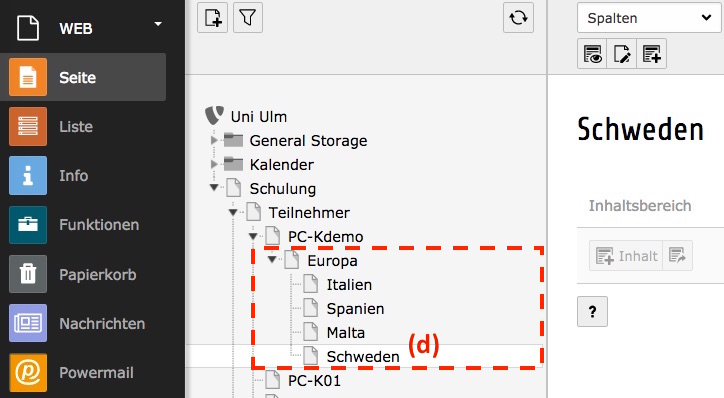
Task: Open the Info module
Action: (x=83, y=175)
